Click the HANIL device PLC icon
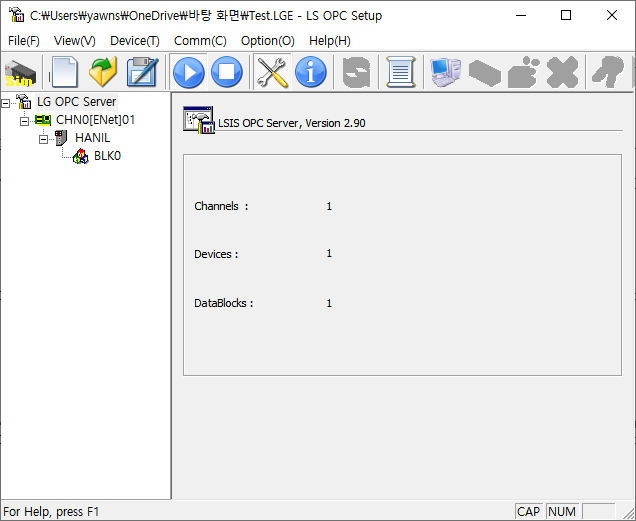636x521 pixels. tap(61, 138)
